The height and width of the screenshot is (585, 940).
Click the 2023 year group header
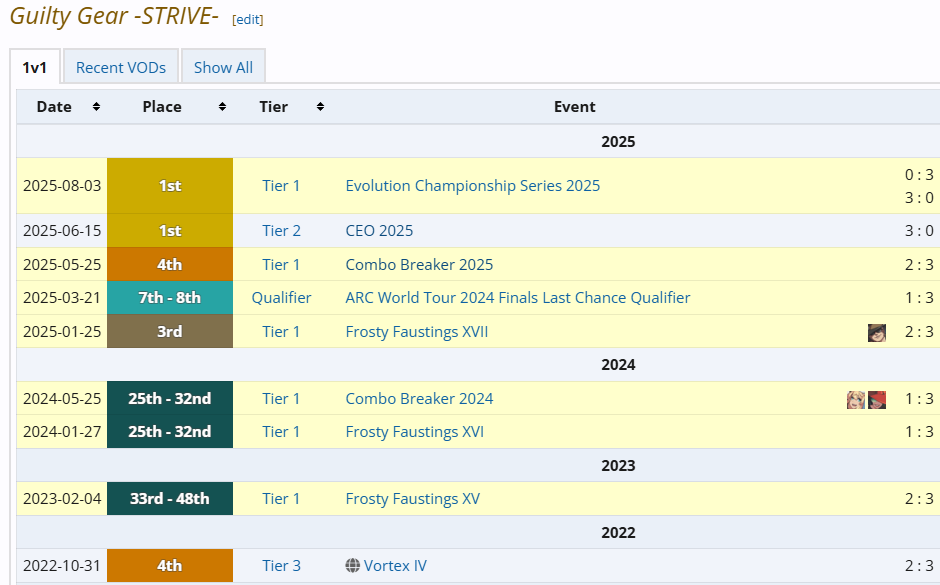[x=618, y=466]
